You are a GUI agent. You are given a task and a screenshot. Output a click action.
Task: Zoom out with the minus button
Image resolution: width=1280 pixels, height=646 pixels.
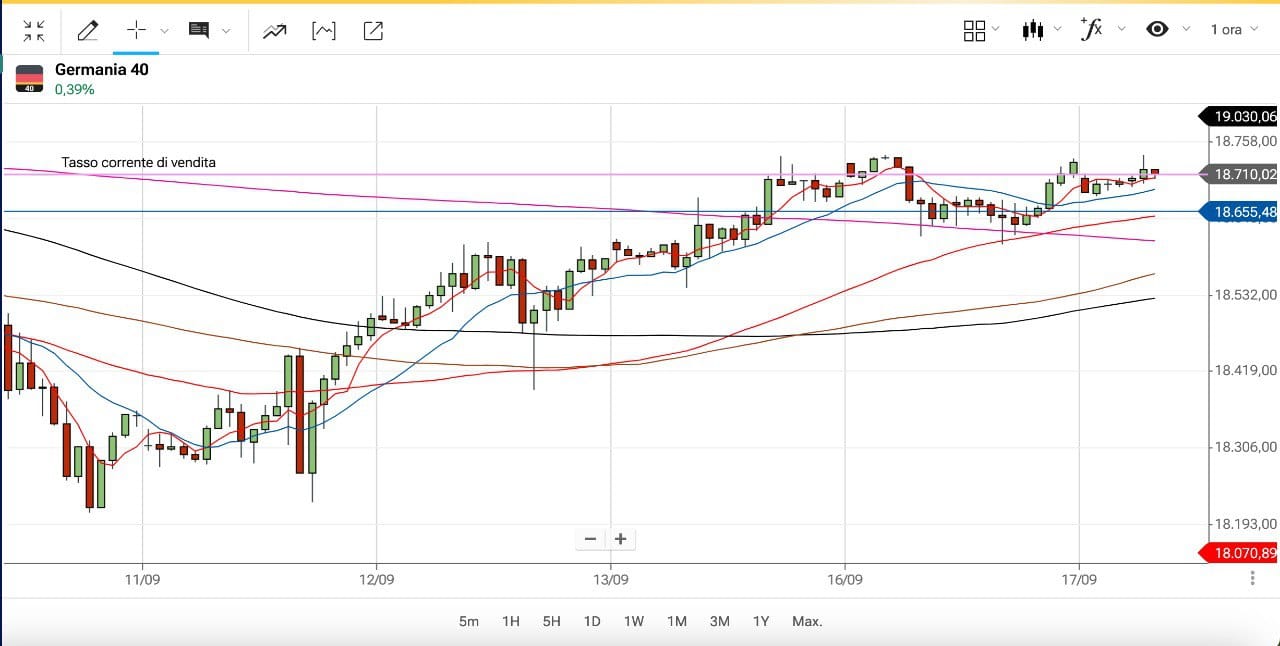590,539
